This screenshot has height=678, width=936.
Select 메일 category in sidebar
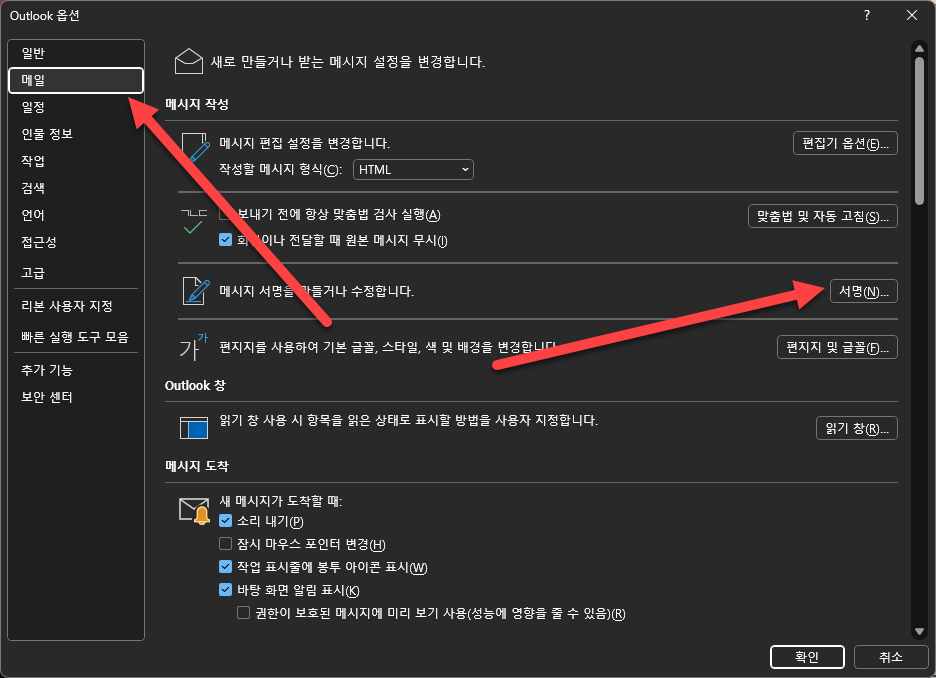[x=76, y=80]
